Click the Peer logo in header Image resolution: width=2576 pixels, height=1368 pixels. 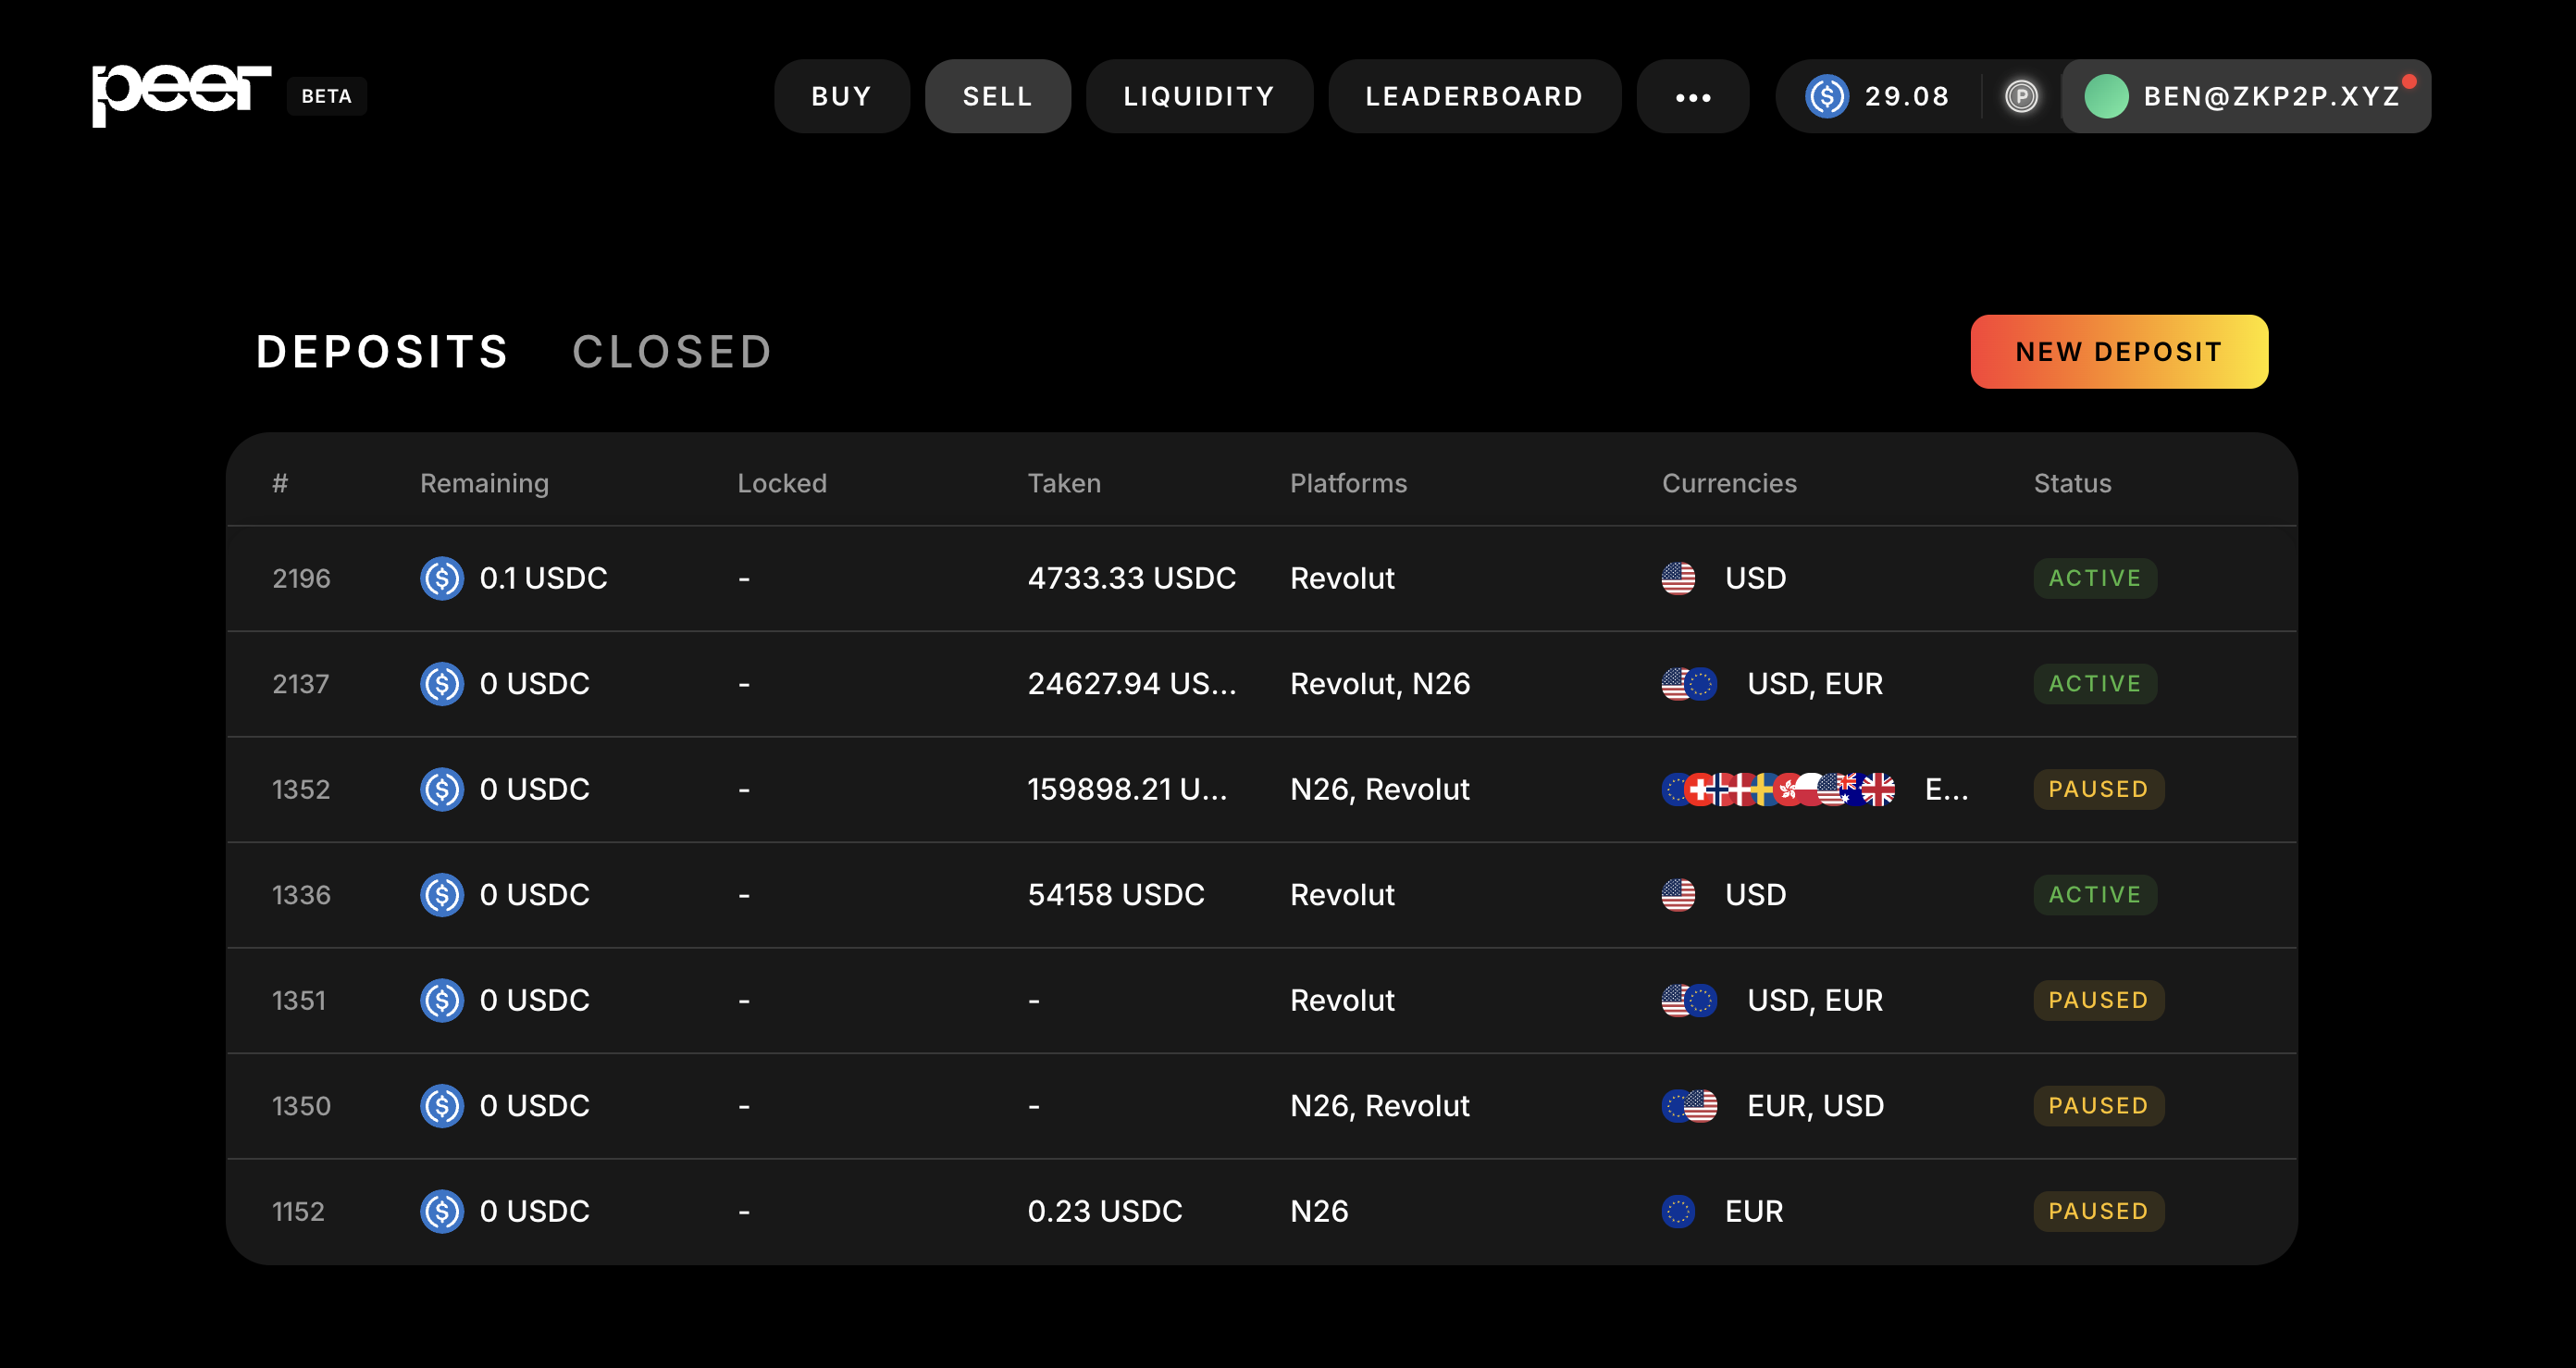[x=181, y=95]
